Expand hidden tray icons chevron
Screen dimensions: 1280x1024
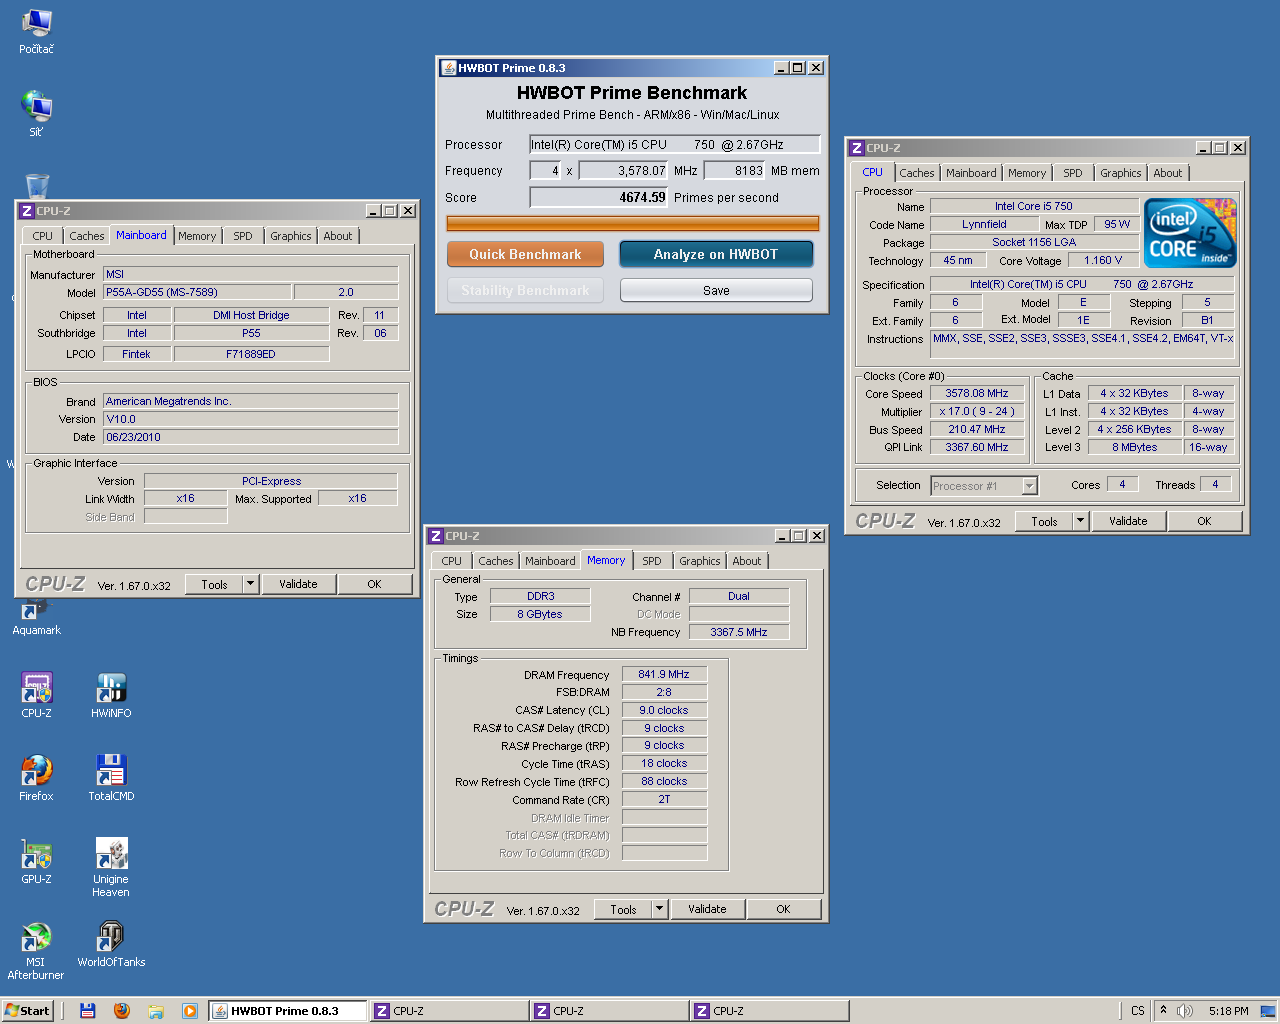(1163, 1011)
